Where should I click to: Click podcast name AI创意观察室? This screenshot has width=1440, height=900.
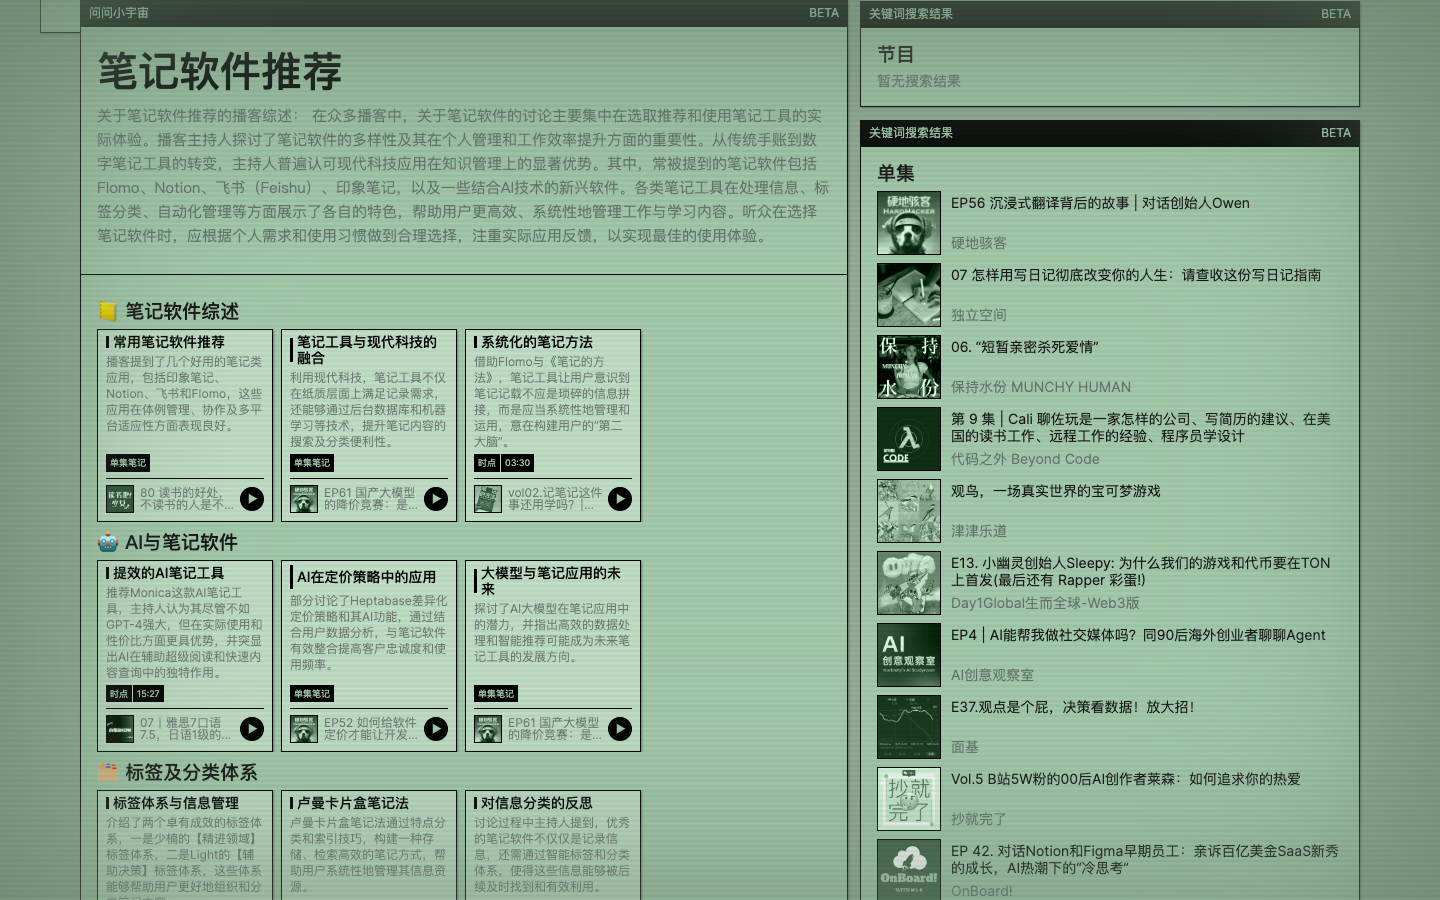point(993,675)
